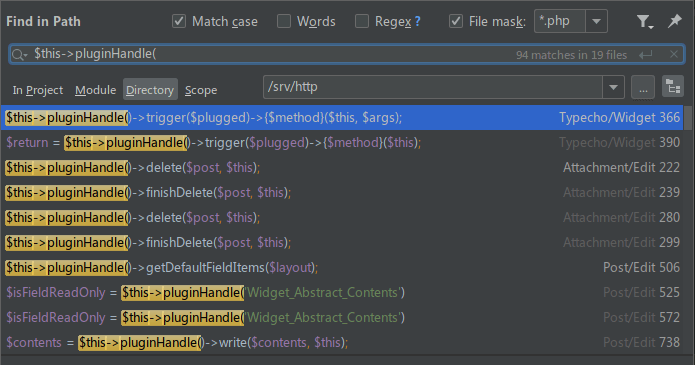Expand the *.php file mask dropdown
The height and width of the screenshot is (365, 695).
coord(597,21)
